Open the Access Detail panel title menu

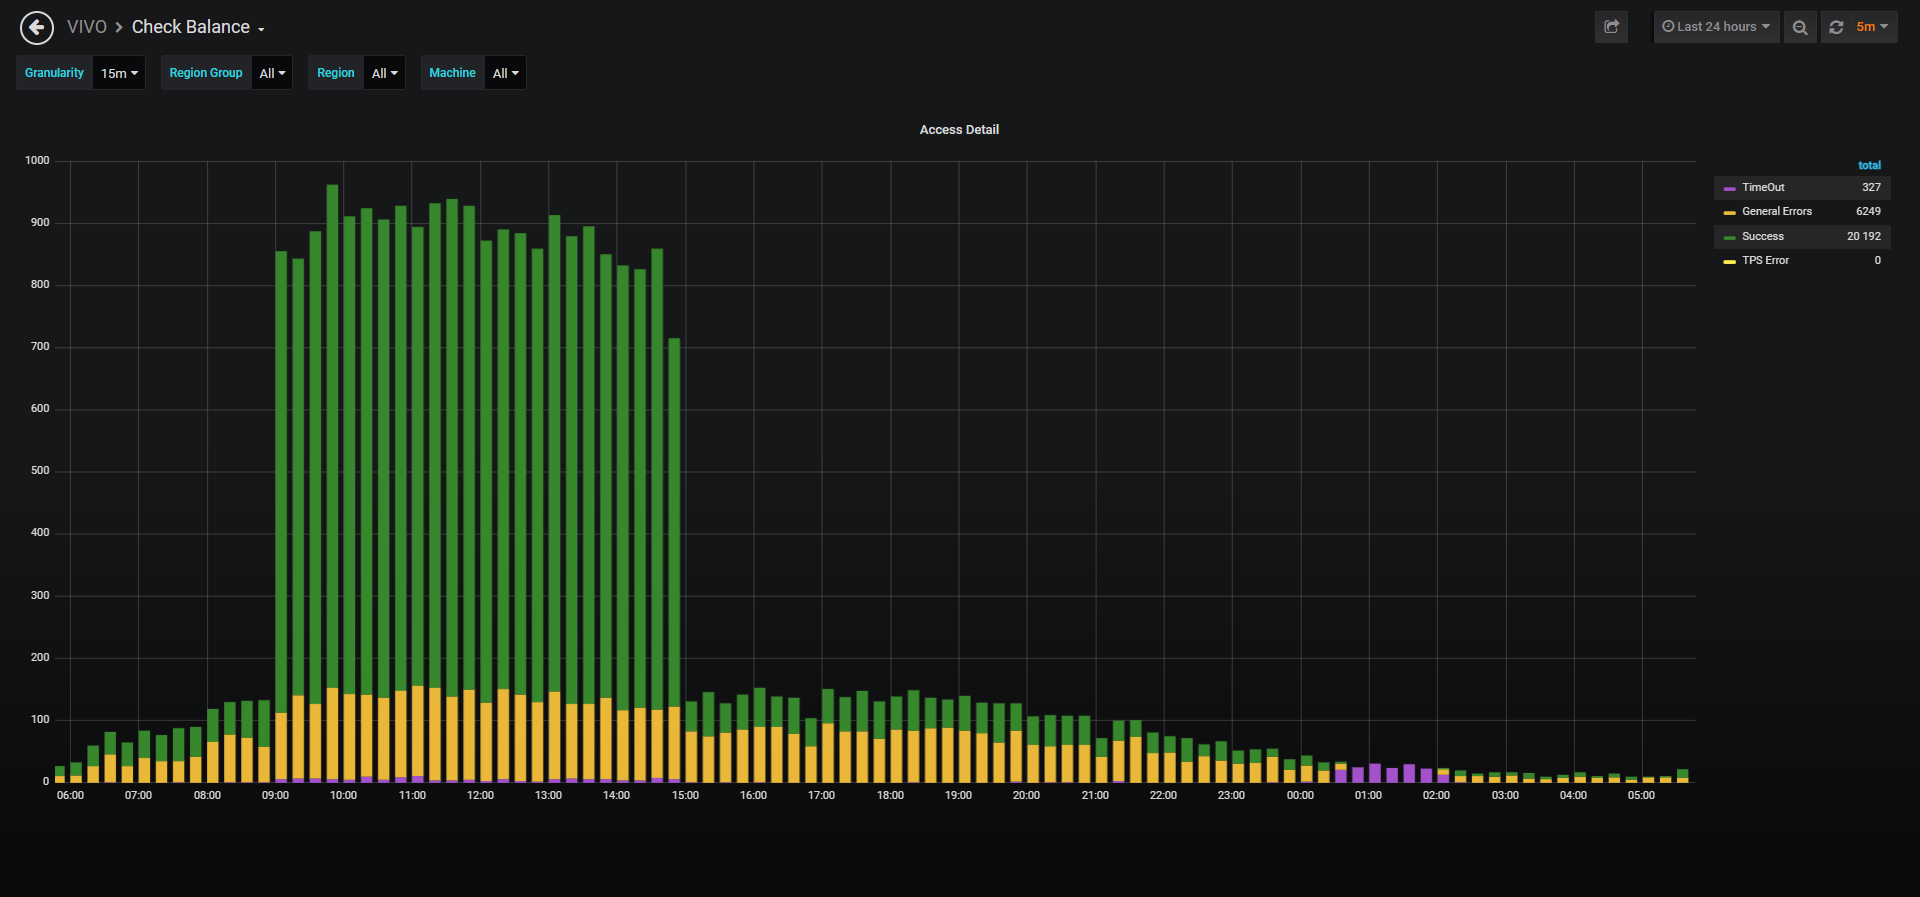(x=959, y=130)
